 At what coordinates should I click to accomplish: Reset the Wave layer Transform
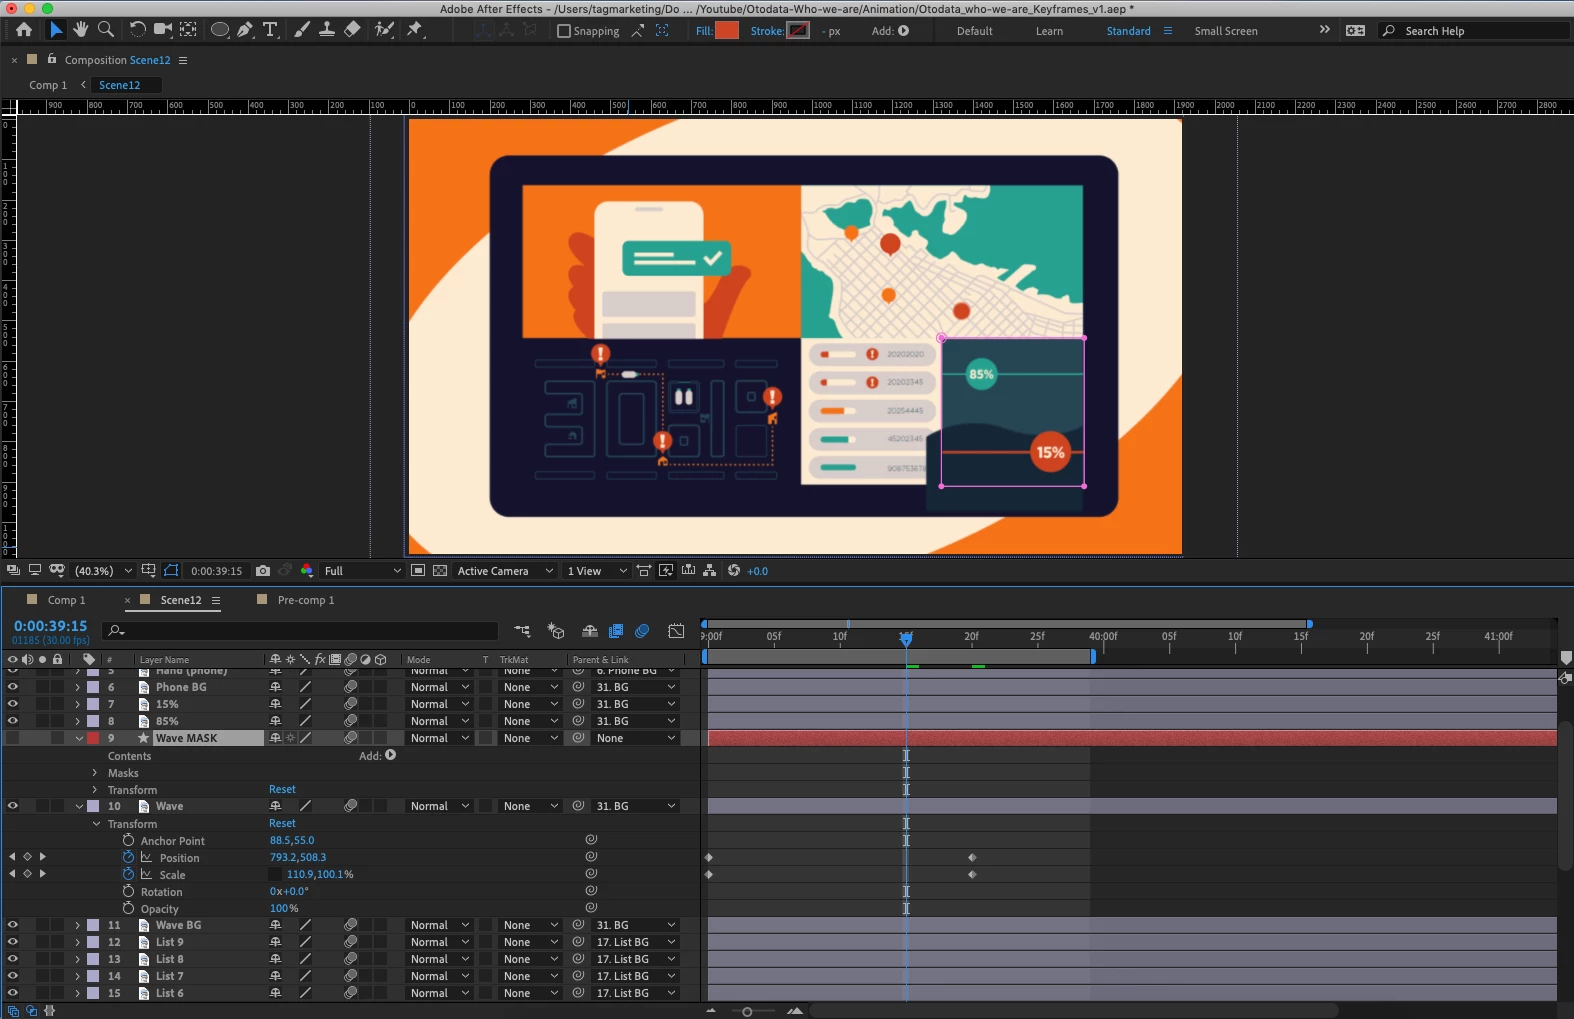point(282,824)
